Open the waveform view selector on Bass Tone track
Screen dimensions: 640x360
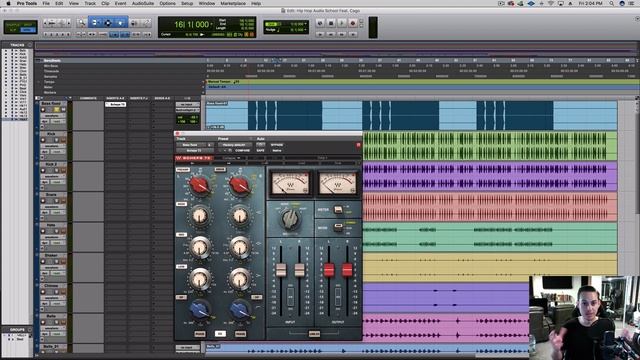(52, 116)
